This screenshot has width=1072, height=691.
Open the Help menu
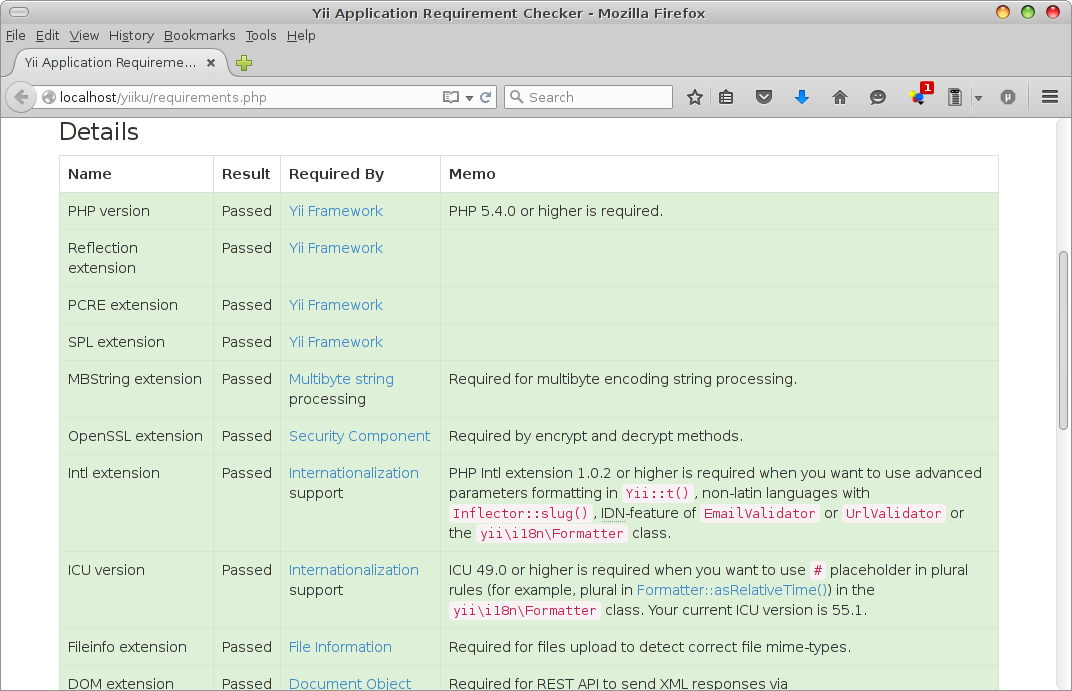[x=301, y=36]
